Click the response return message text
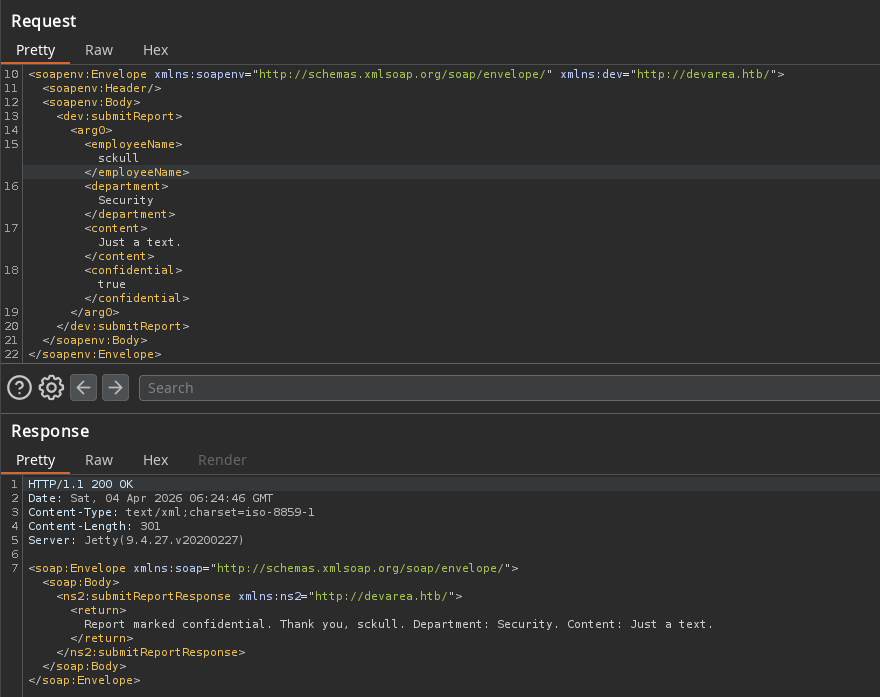The image size is (880, 697). [398, 624]
